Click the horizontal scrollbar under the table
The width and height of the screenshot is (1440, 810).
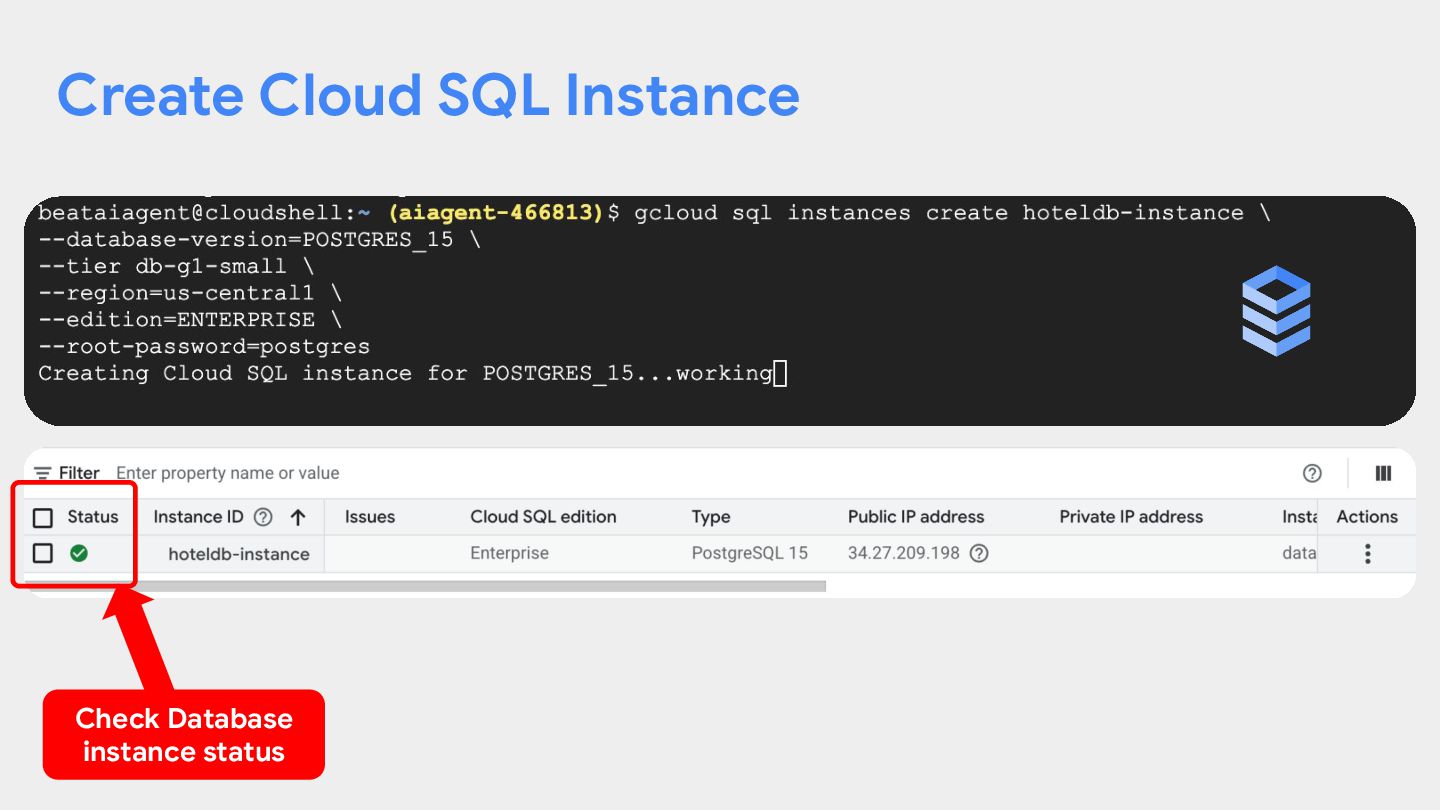(425, 586)
